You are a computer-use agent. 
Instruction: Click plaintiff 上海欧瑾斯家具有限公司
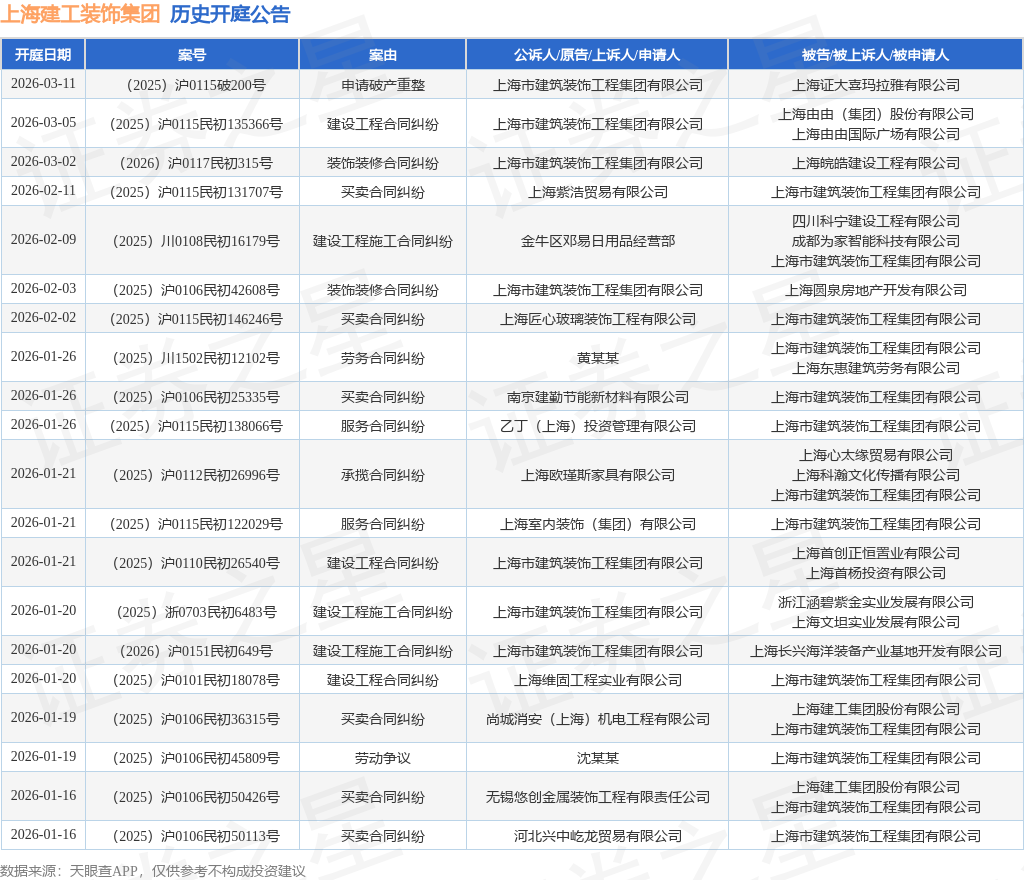tap(598, 475)
